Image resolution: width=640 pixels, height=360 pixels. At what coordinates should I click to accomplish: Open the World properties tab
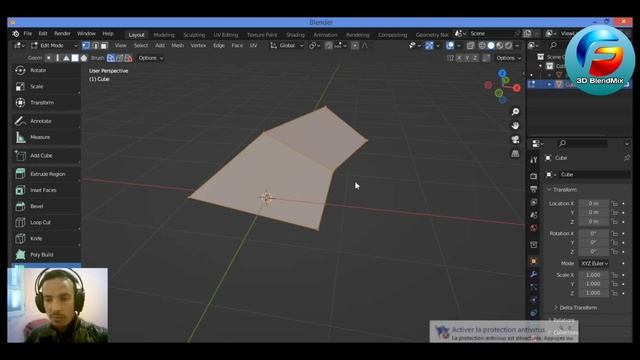[533, 228]
